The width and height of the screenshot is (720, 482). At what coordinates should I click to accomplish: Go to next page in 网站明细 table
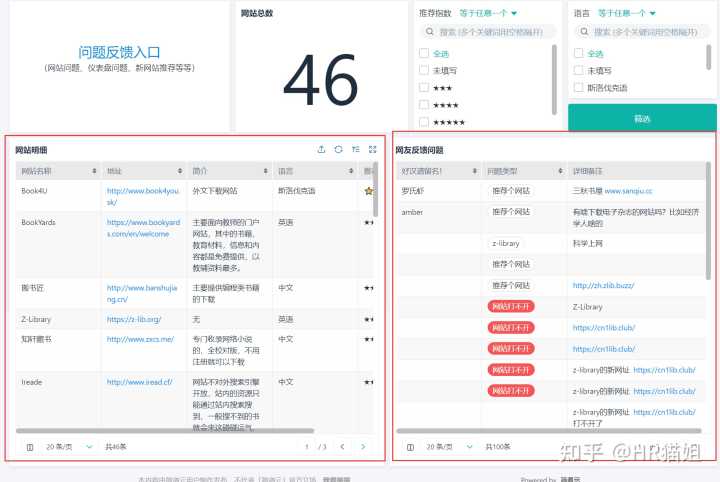click(363, 447)
